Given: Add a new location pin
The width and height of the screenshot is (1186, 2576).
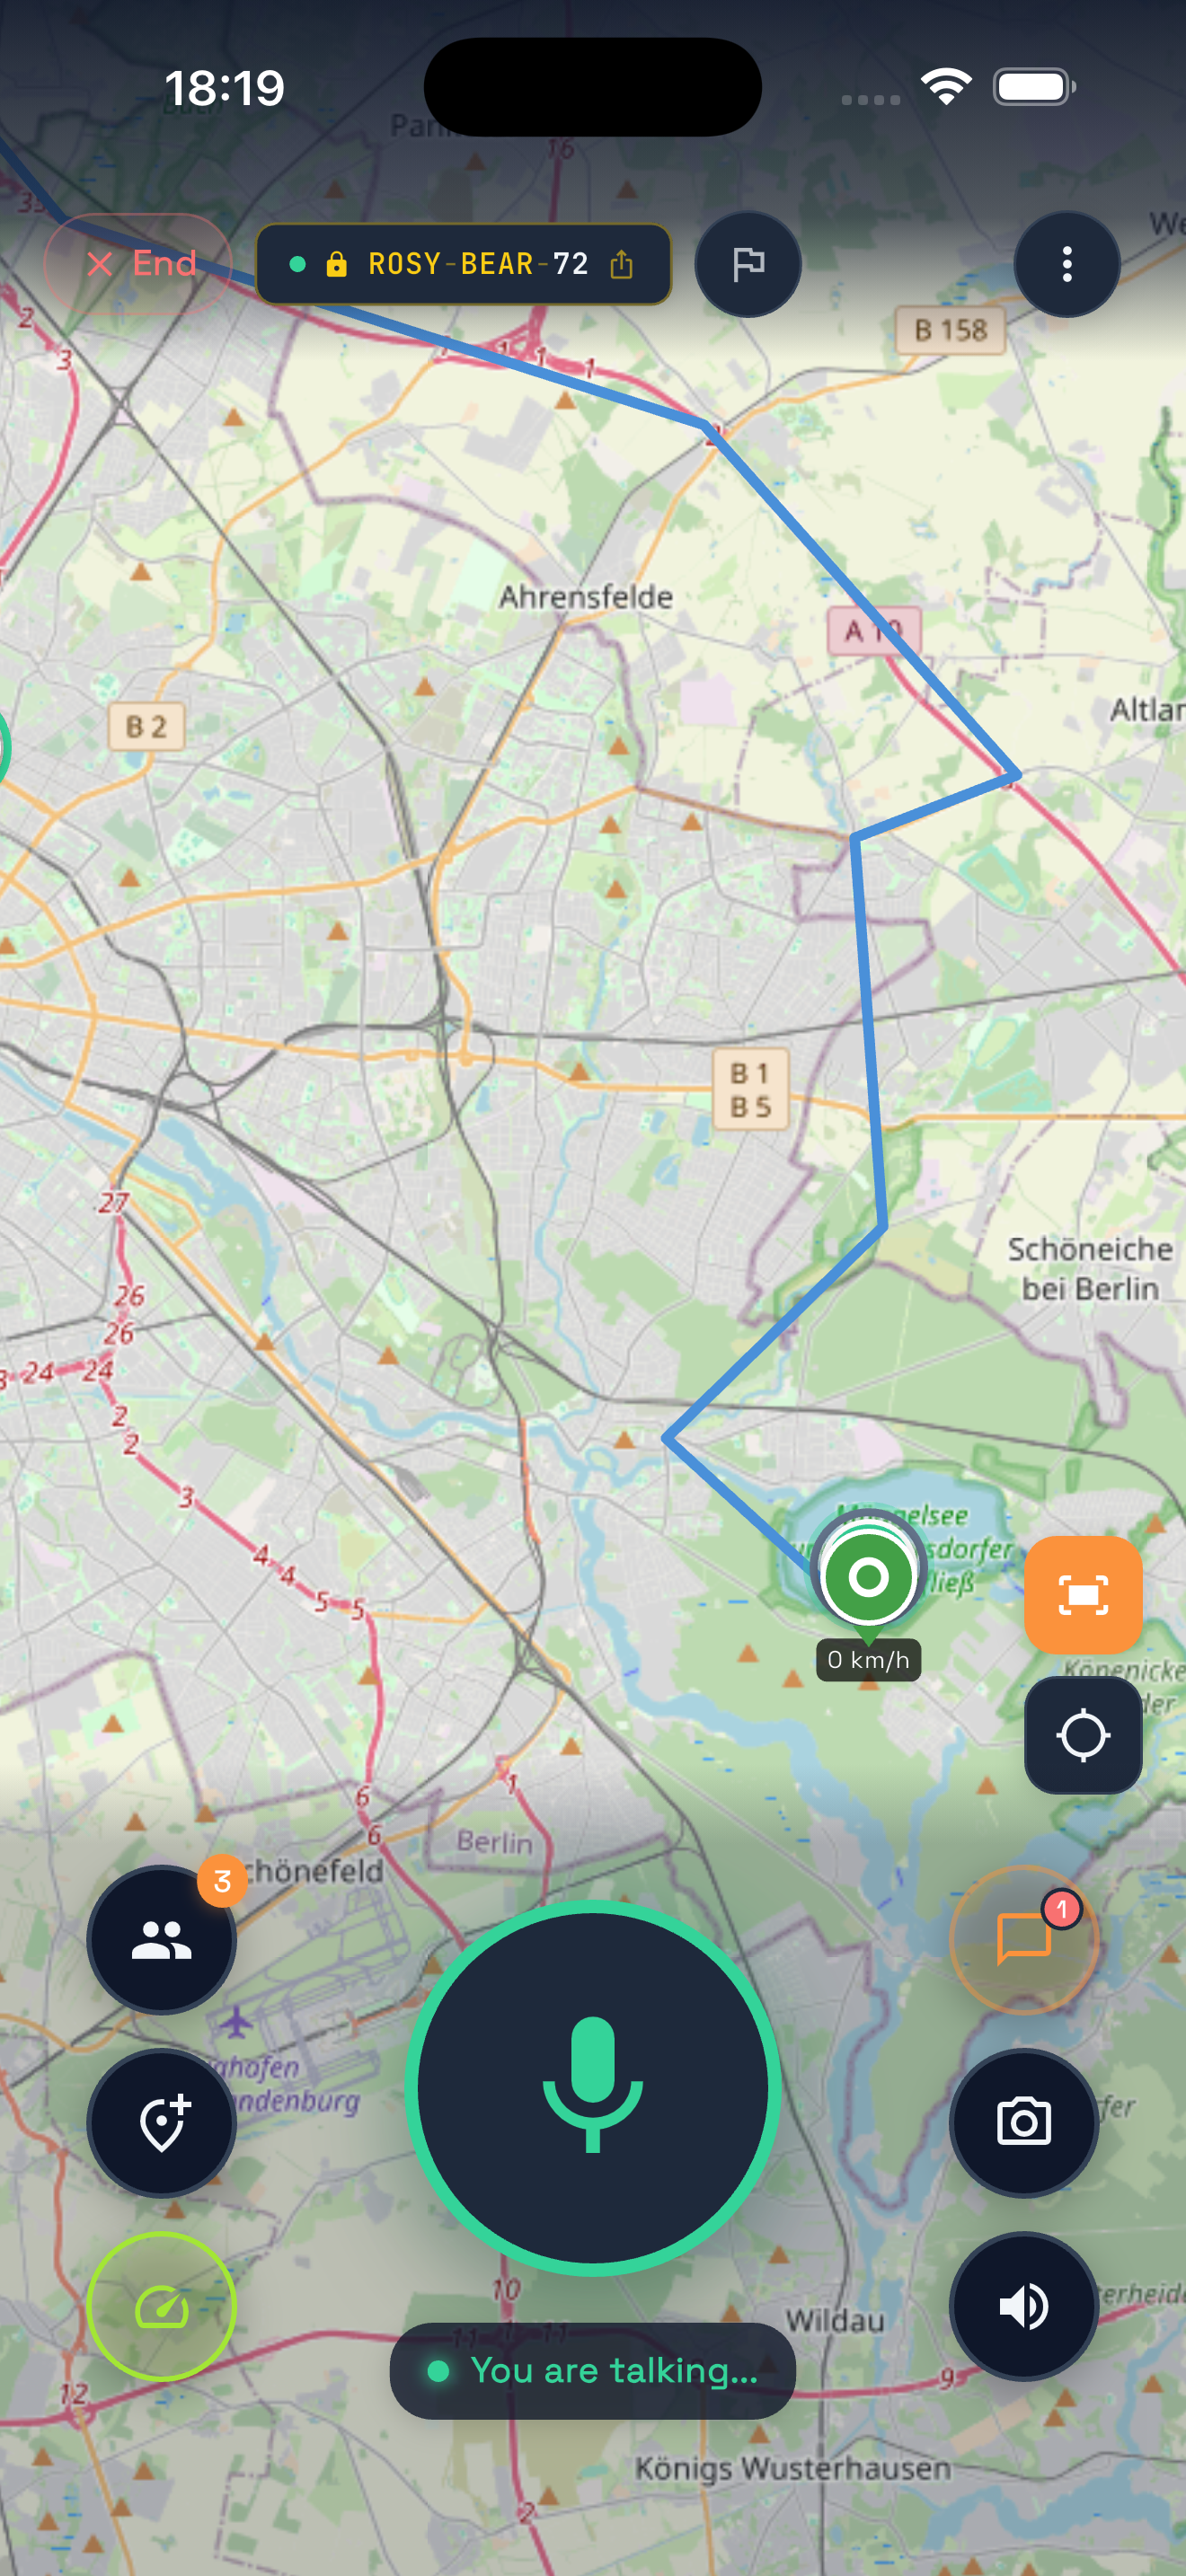Looking at the screenshot, I should [162, 2122].
